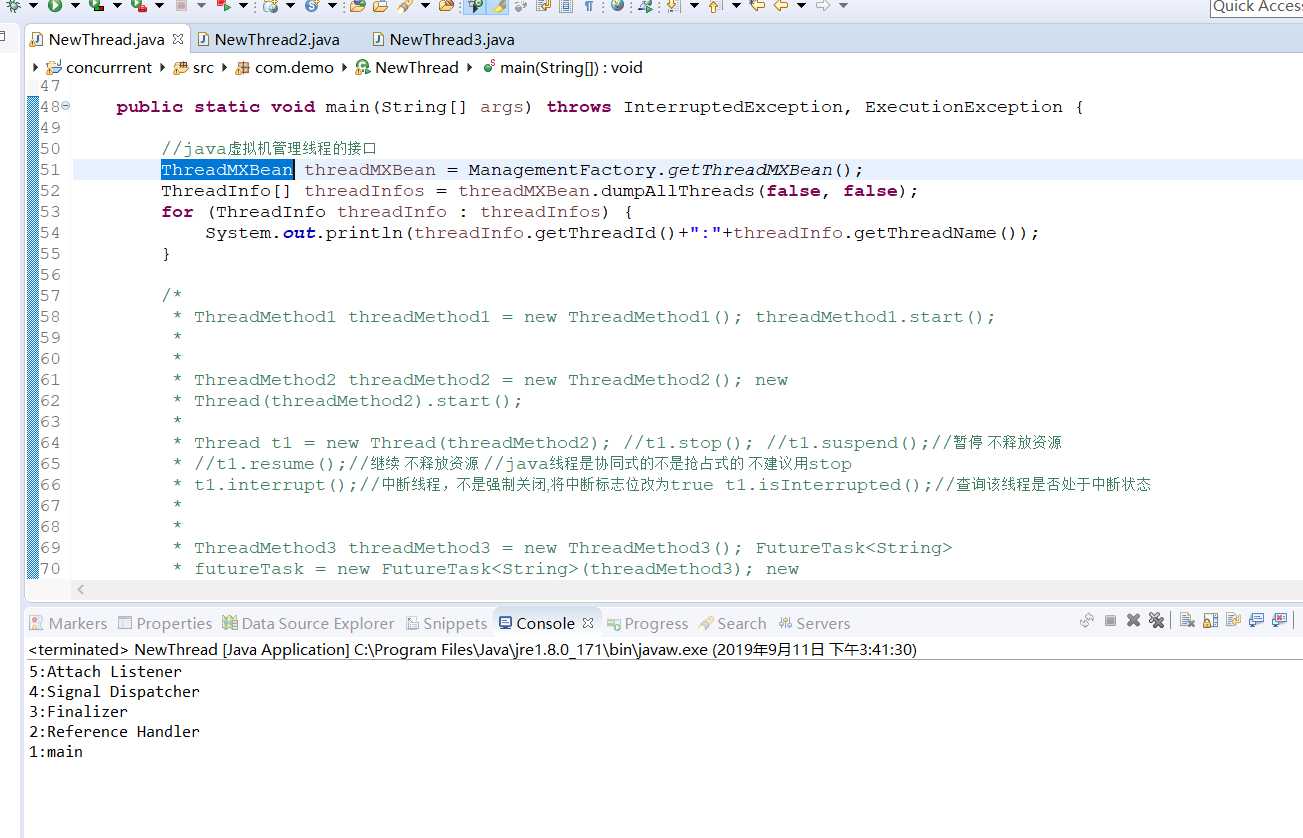Toggle Show Whitespace Characters paragraph icon
Image resolution: width=1303 pixels, height=838 pixels.
point(589,6)
